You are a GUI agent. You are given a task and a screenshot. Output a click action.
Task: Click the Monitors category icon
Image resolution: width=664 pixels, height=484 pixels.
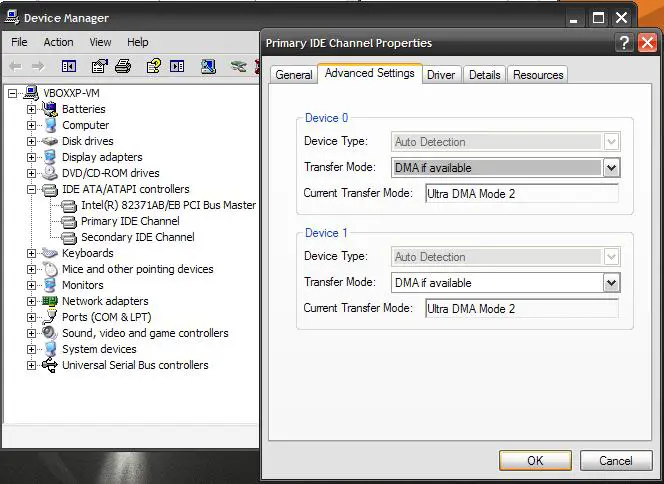tap(50, 285)
